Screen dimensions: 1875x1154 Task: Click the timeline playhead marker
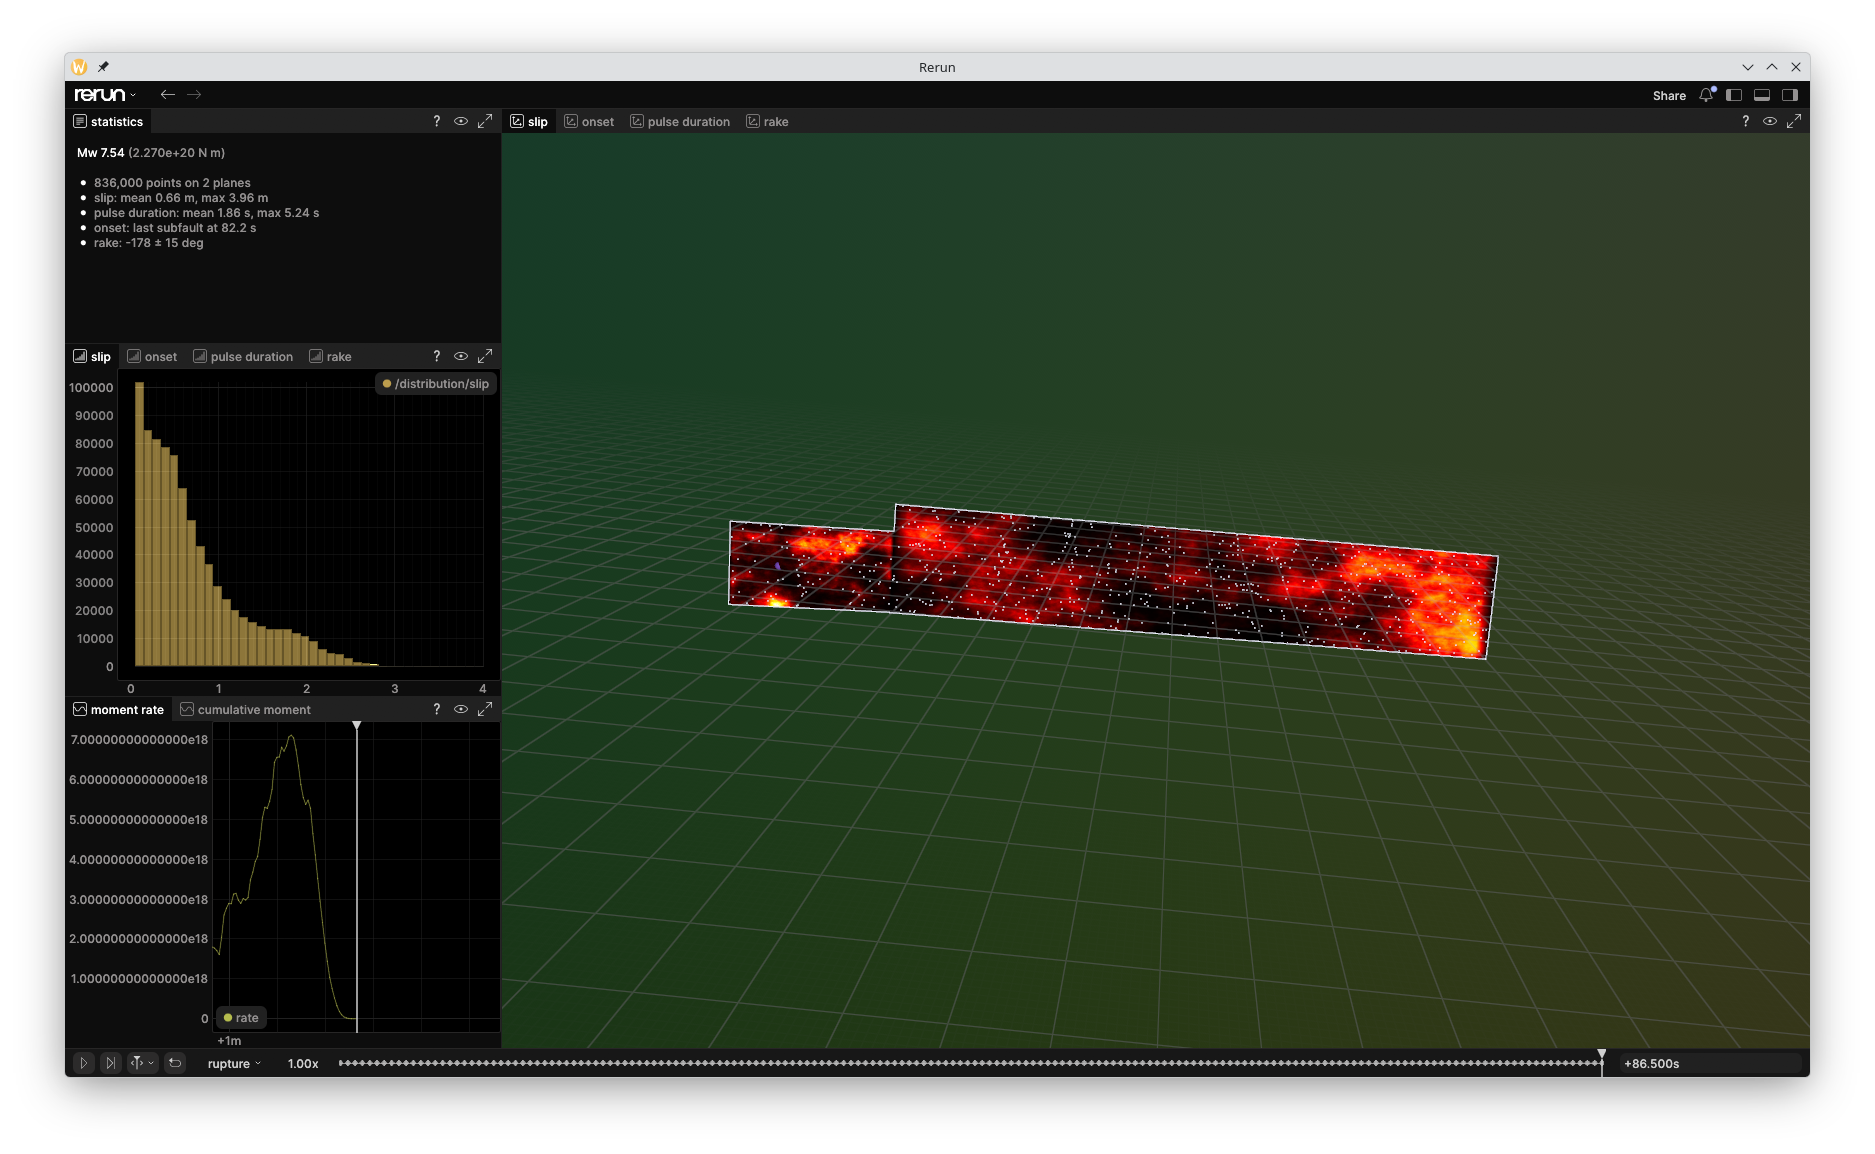(x=1602, y=1055)
